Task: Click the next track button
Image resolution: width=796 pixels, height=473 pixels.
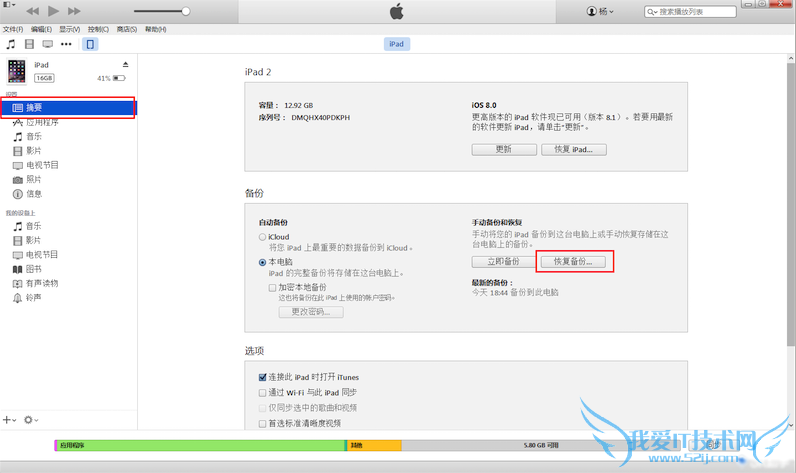Action: point(74,11)
